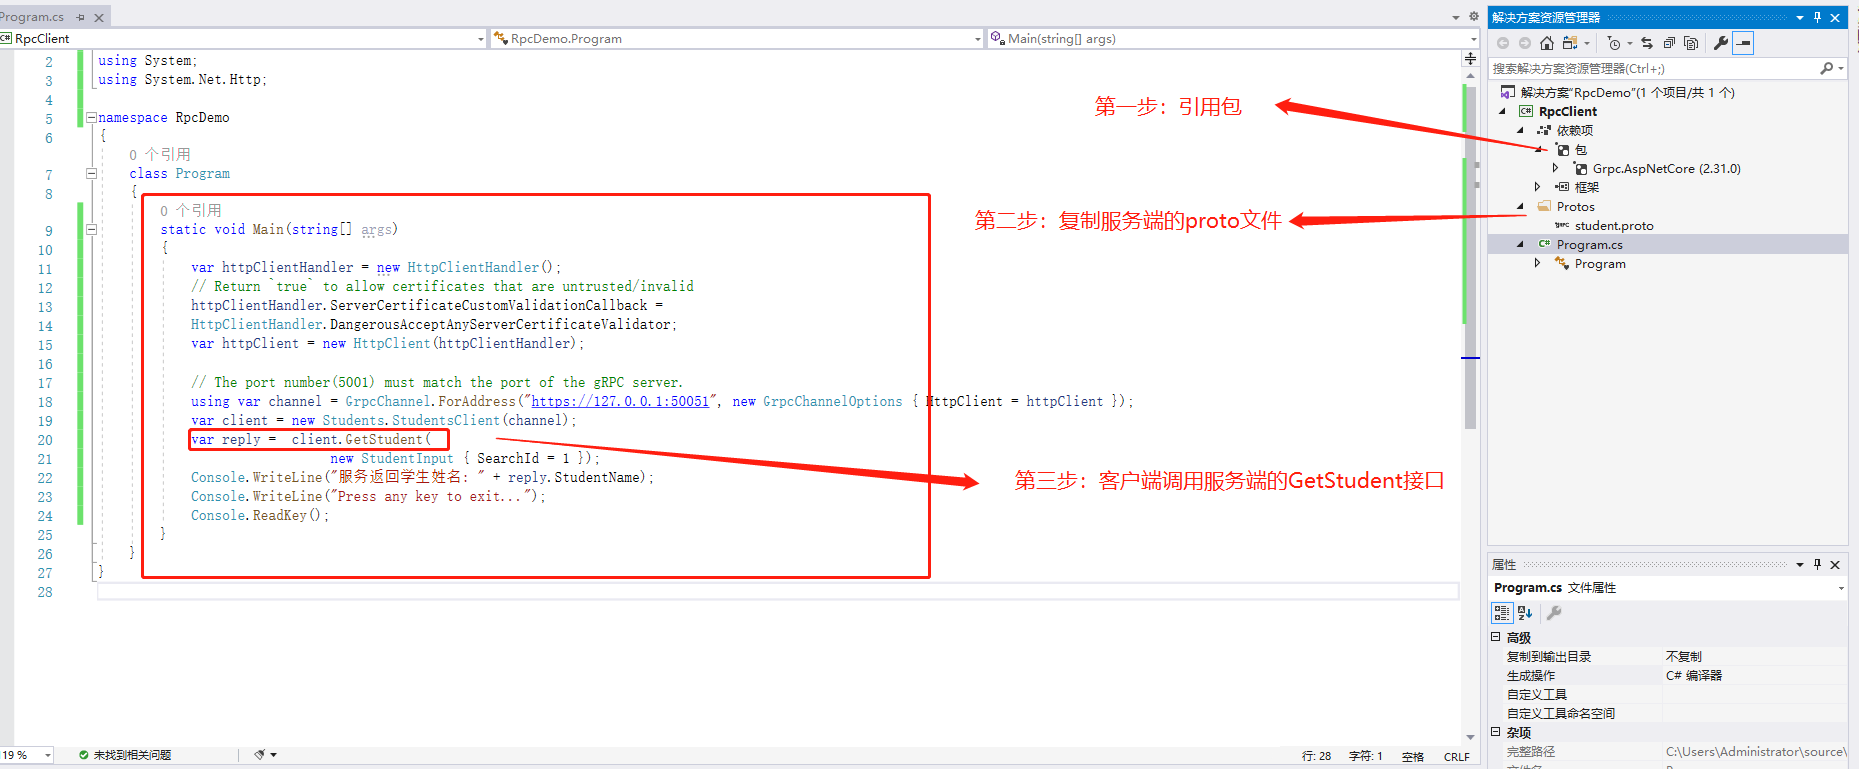Auto-hide the Solution Explorer with the pin

click(1817, 17)
